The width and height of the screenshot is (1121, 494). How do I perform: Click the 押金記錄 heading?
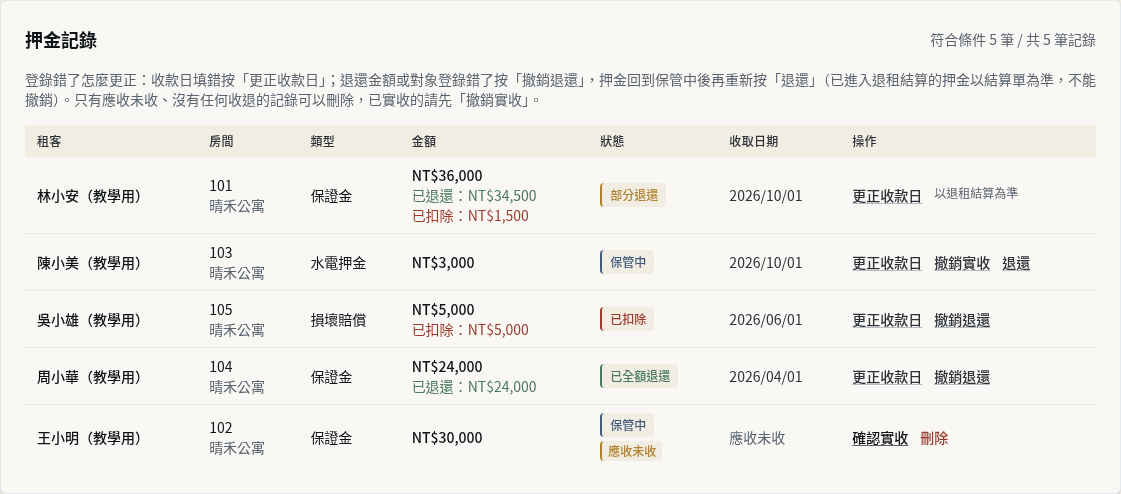click(61, 41)
